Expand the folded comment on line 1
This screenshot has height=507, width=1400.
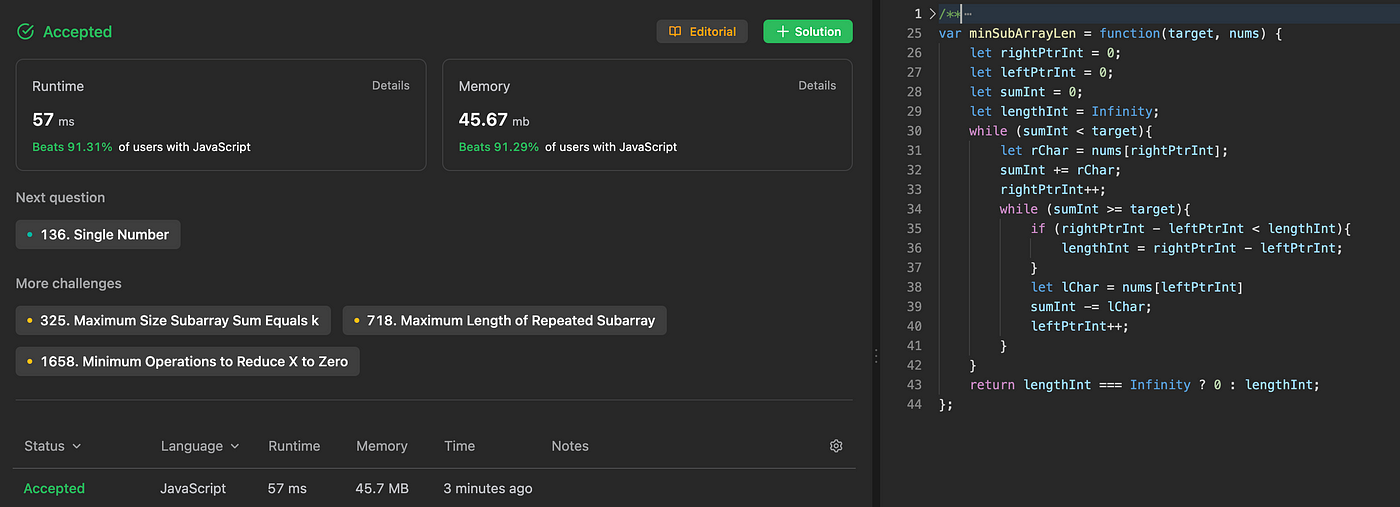[932, 13]
